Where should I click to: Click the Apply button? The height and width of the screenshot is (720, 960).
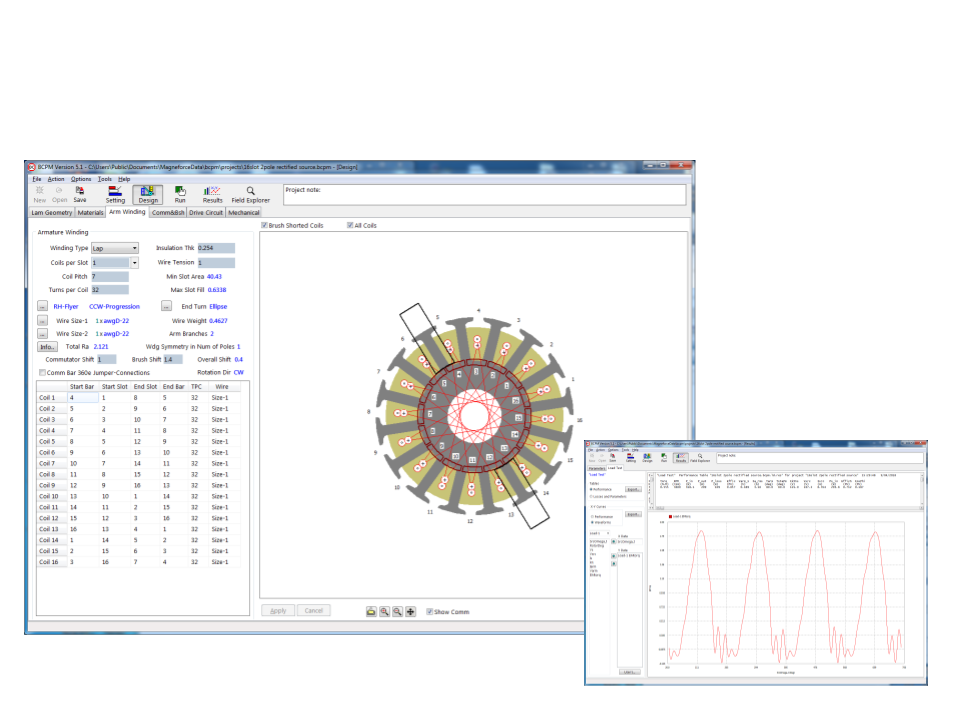point(278,610)
